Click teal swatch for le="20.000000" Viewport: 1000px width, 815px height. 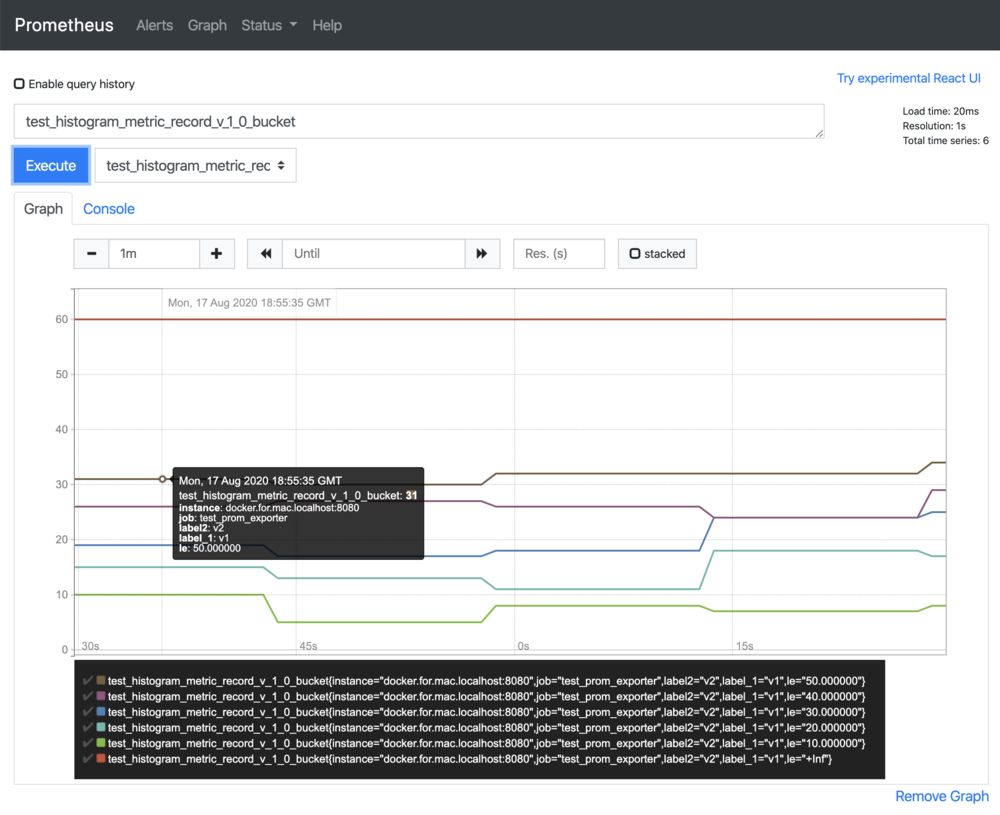pyautogui.click(x=101, y=727)
